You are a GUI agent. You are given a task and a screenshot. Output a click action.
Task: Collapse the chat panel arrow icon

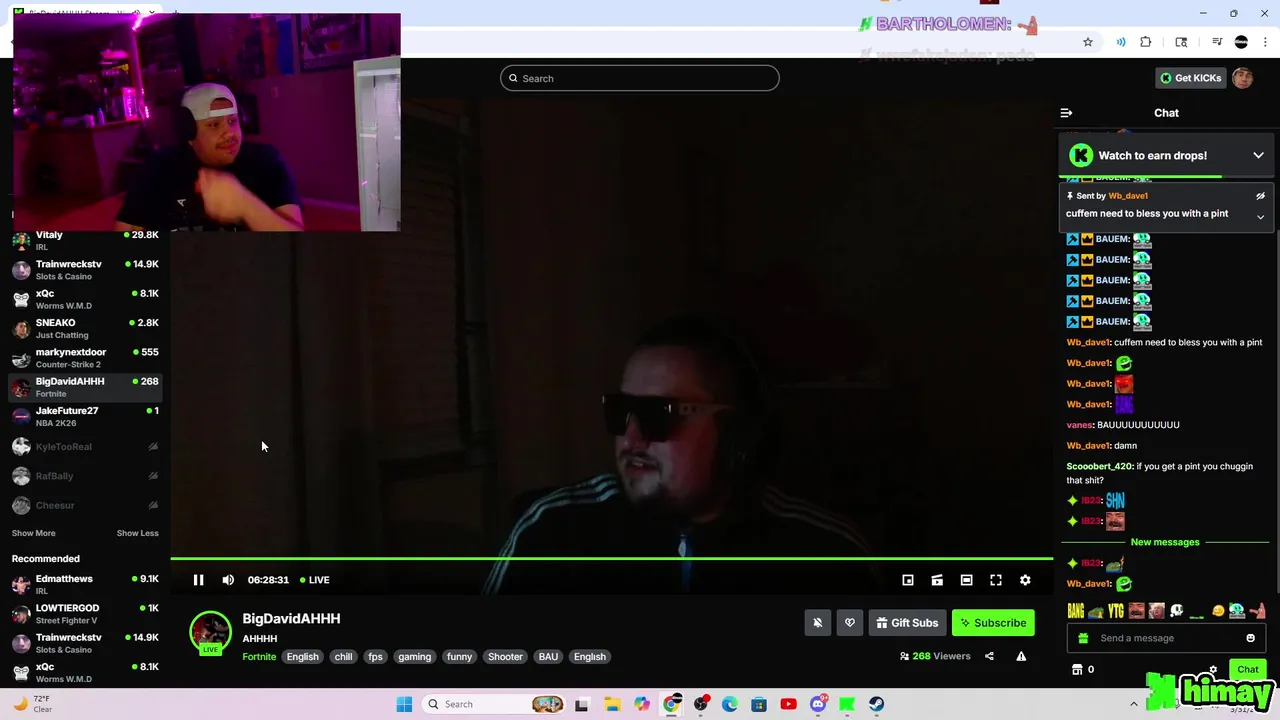pyautogui.click(x=1066, y=113)
